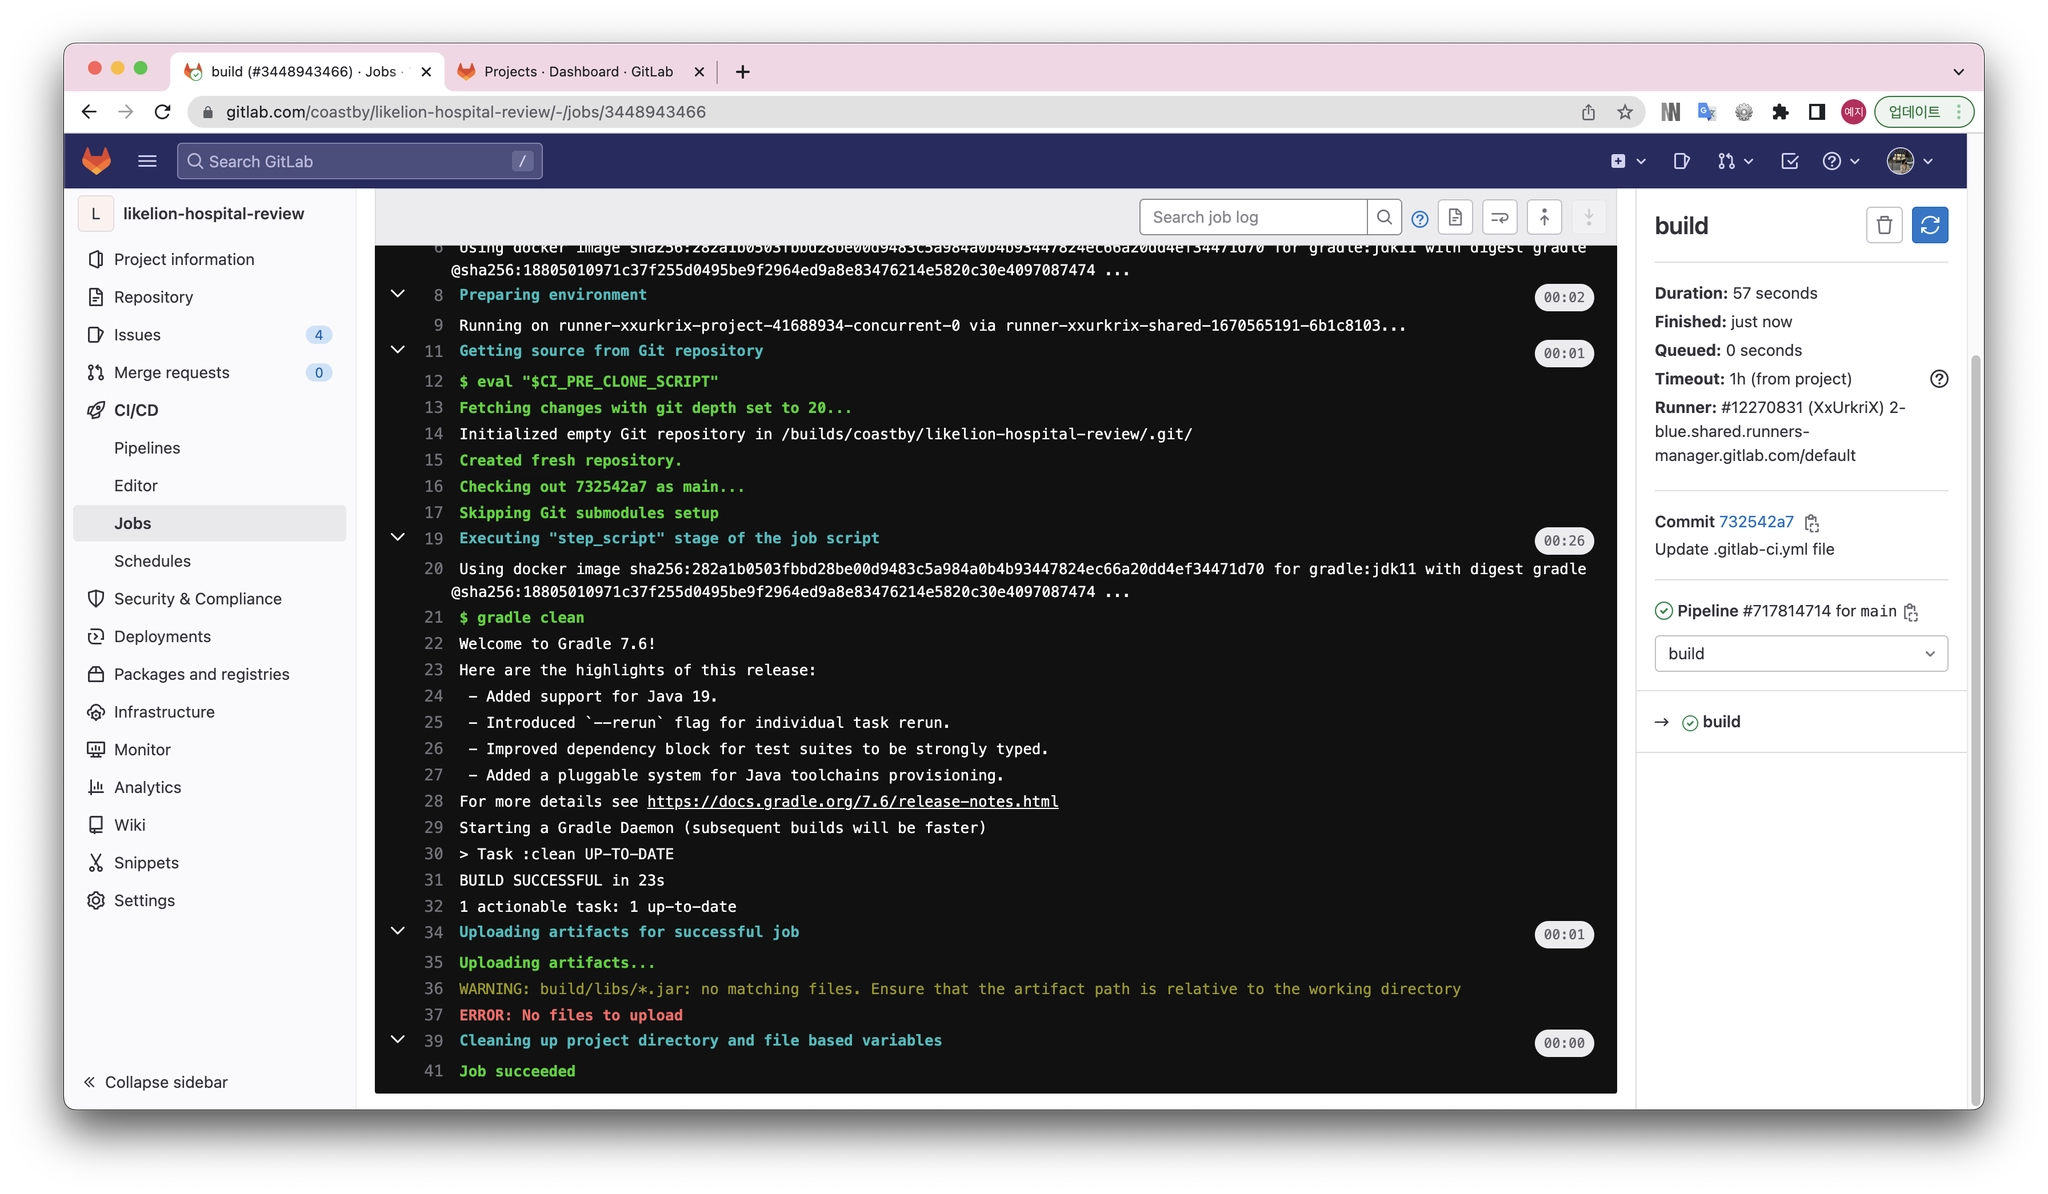Focus the Search job log field
The height and width of the screenshot is (1194, 2048).
pos(1252,217)
